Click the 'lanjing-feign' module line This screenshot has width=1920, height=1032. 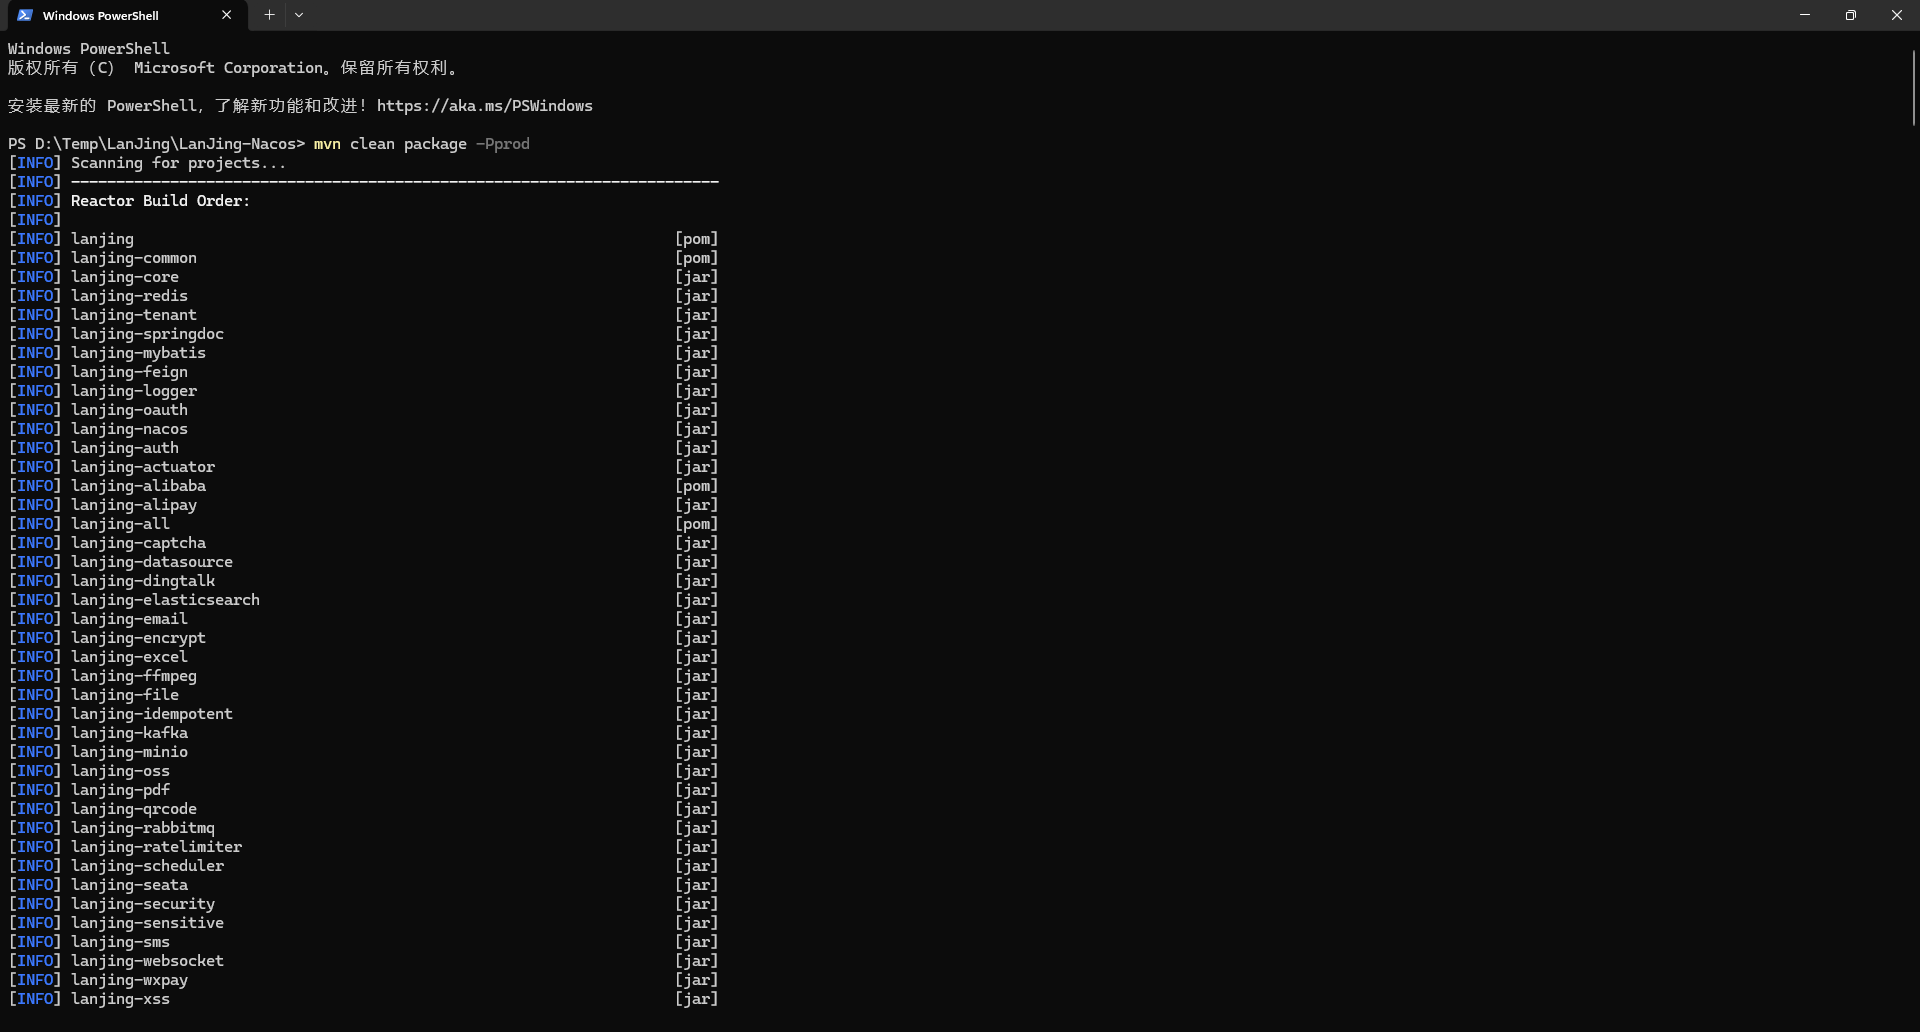click(129, 372)
